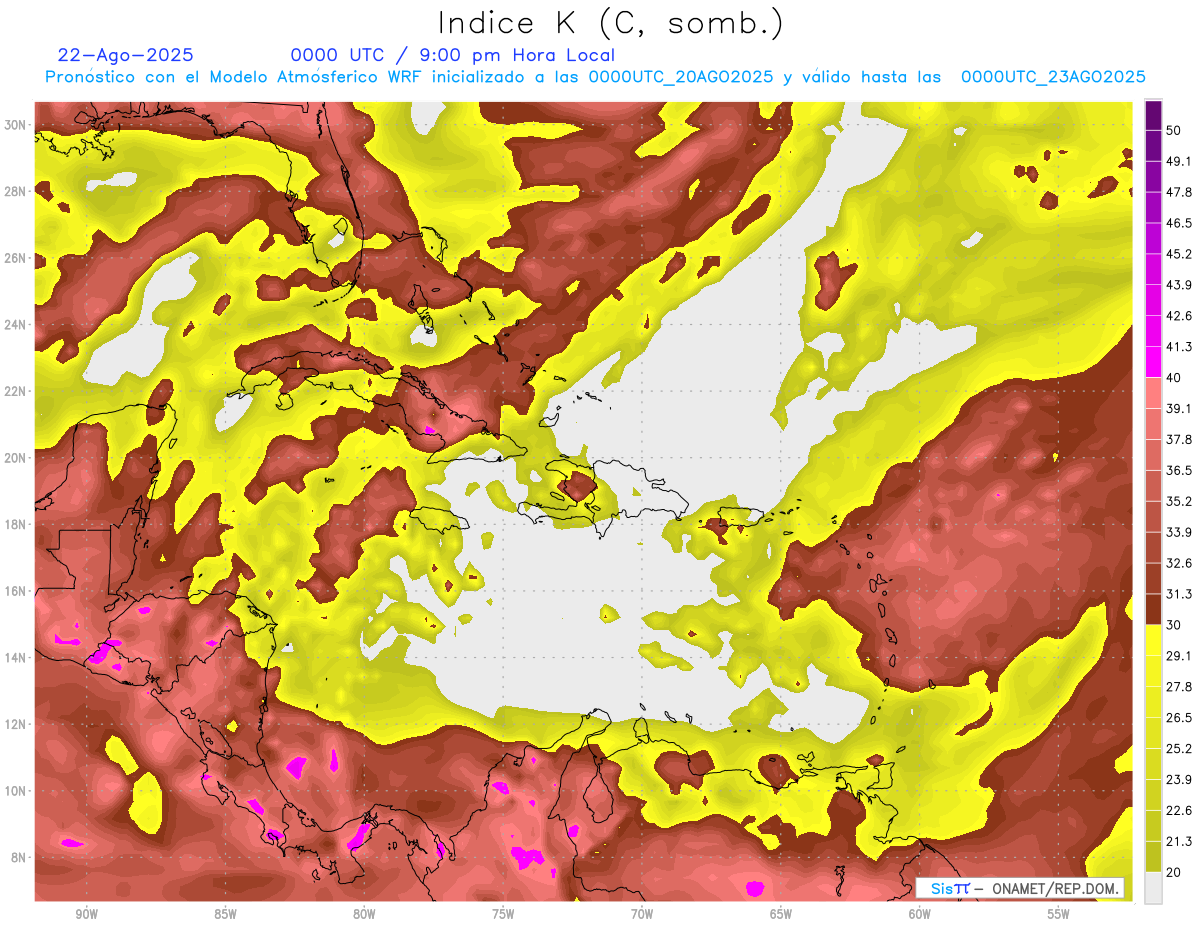Click the bright yellow swatch between 29.1 and 30
Image resolution: width=1200 pixels, height=927 pixels.
point(1153,640)
